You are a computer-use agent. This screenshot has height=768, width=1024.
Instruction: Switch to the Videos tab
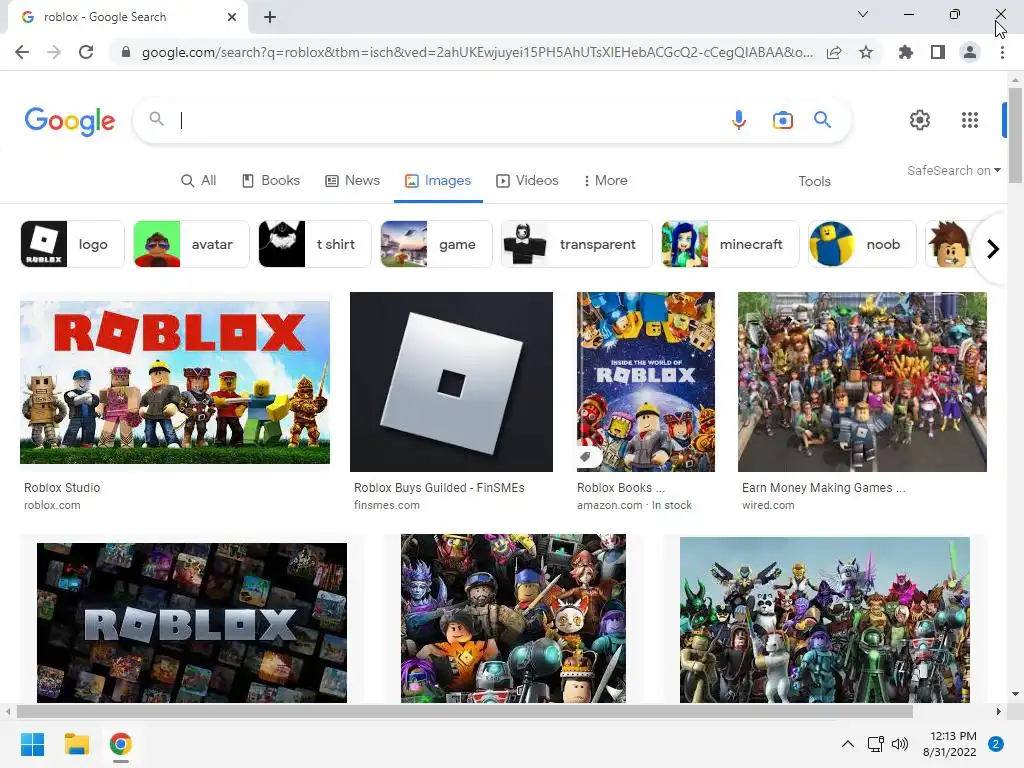pos(528,181)
